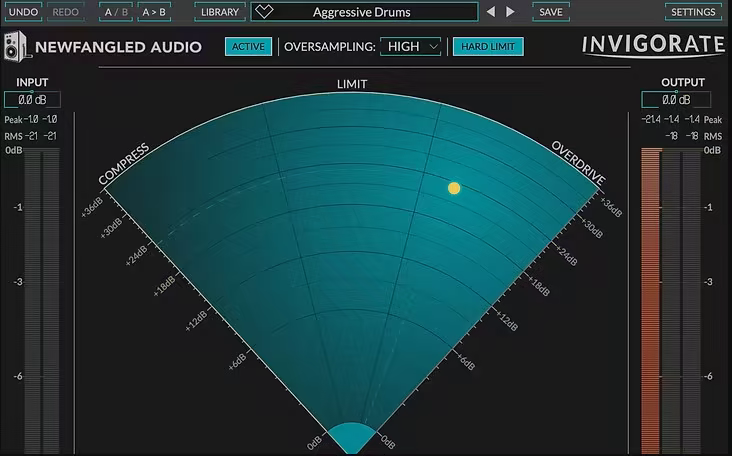Click the input RMS -21 readout
This screenshot has width=732, height=456.
(41, 136)
